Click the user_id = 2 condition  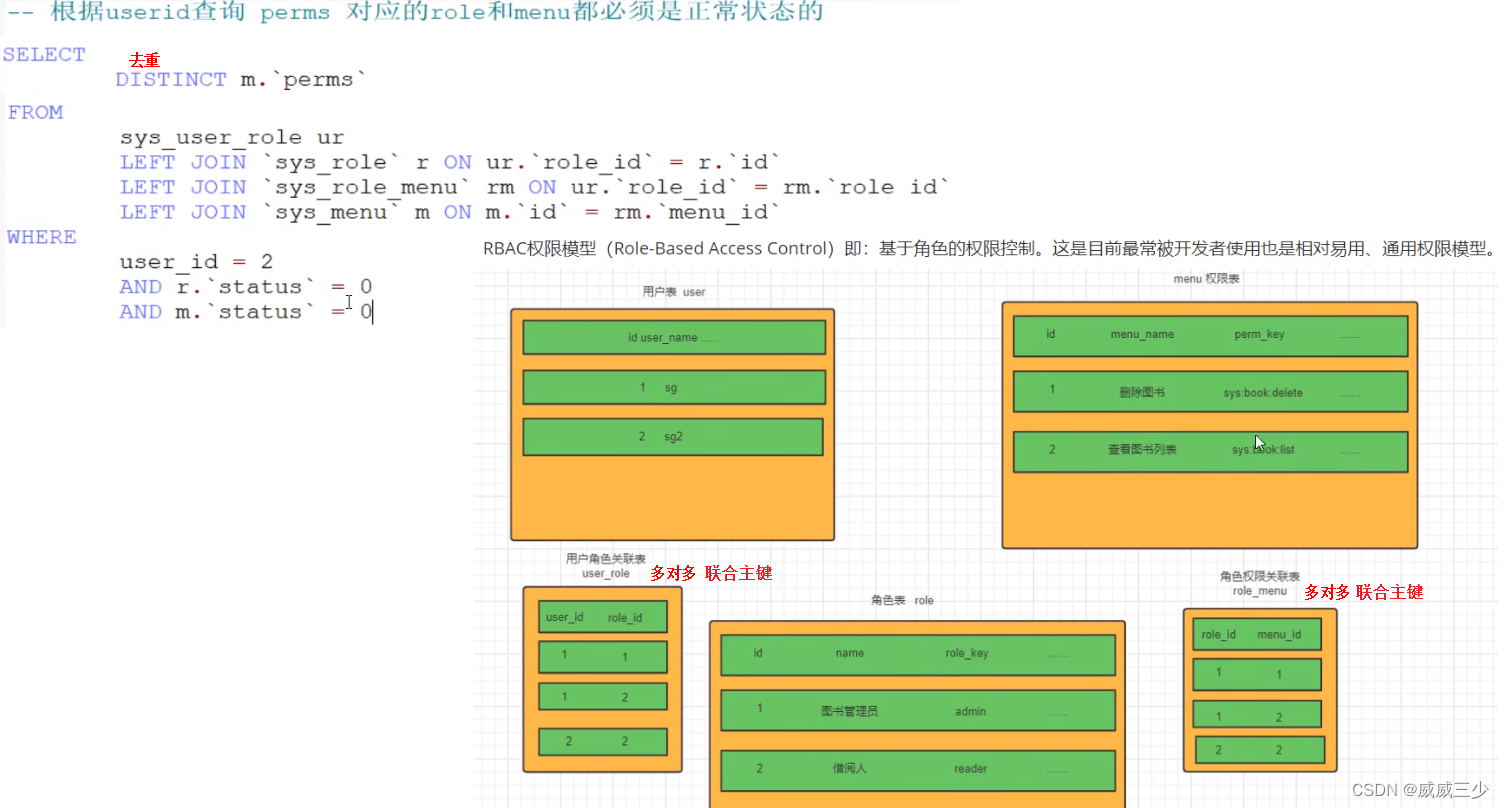tap(196, 262)
